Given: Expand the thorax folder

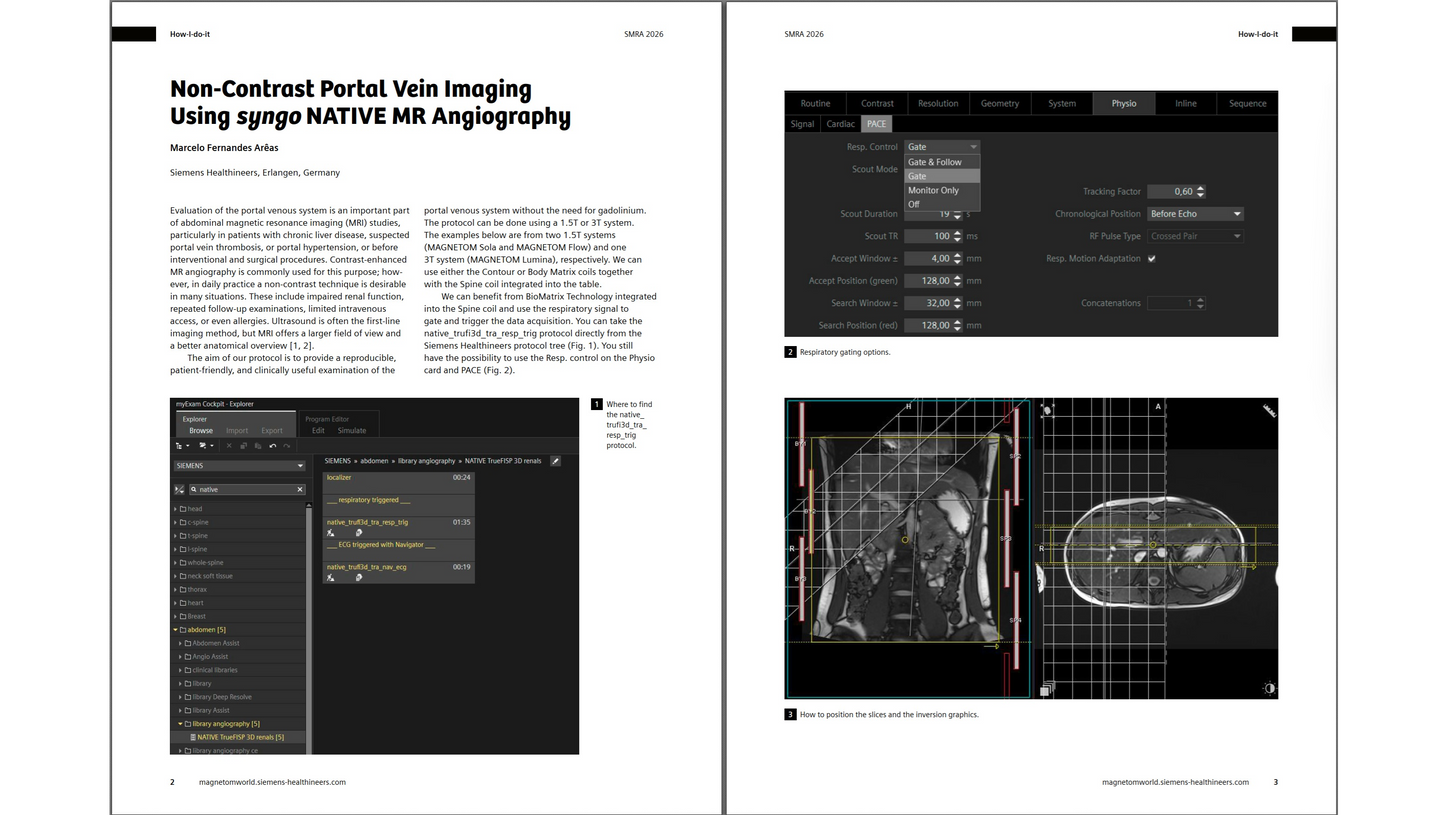Looking at the screenshot, I should click(x=176, y=590).
